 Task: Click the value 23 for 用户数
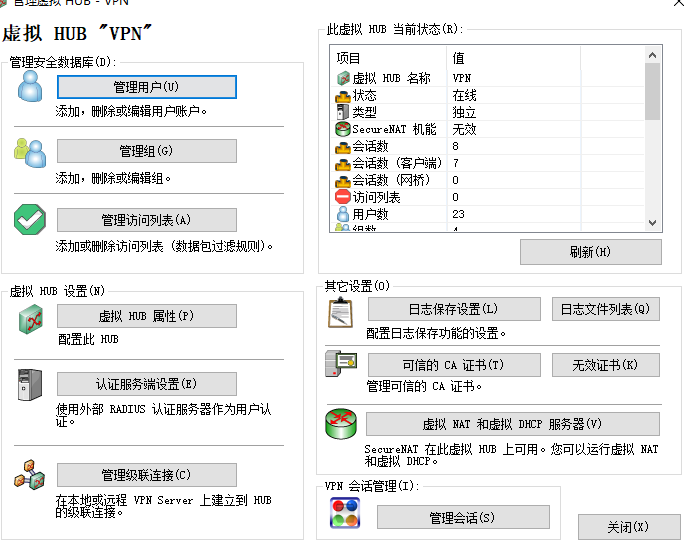click(x=458, y=214)
